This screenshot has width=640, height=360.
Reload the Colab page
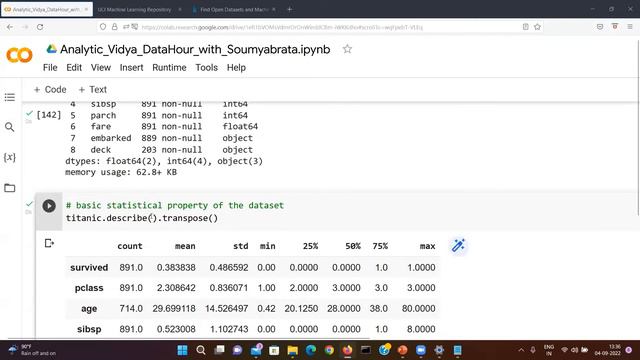(x=40, y=27)
